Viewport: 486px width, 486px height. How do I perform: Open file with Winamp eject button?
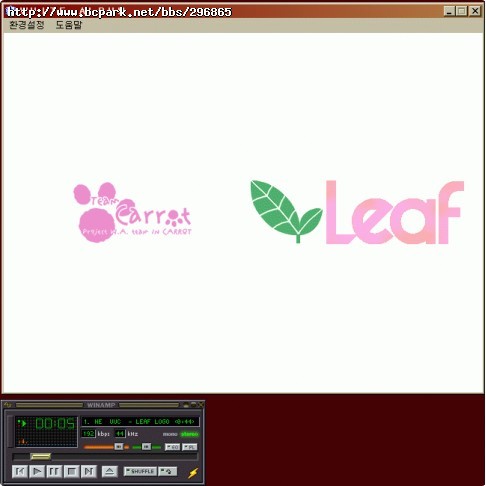coord(110,471)
